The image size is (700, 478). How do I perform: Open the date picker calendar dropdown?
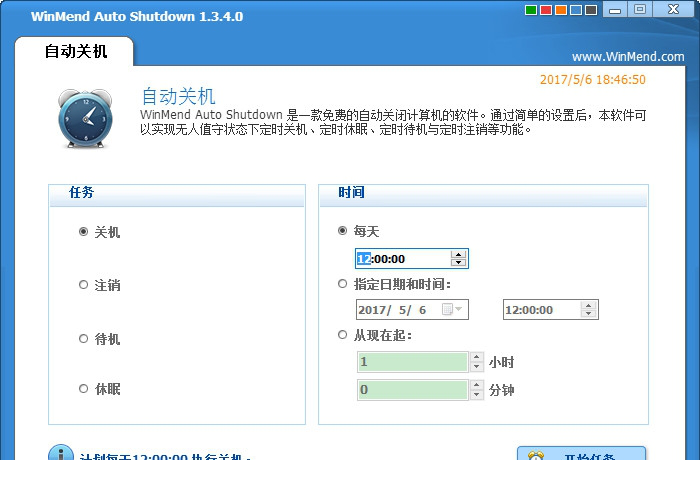pos(453,309)
